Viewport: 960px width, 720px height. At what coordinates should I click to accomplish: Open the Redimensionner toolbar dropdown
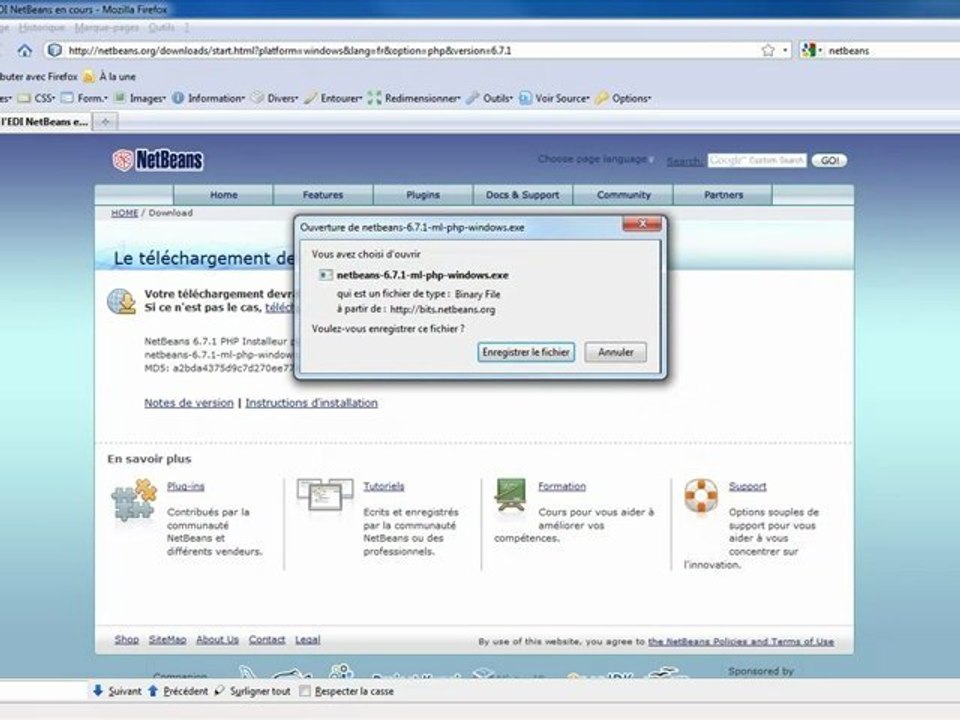[414, 98]
